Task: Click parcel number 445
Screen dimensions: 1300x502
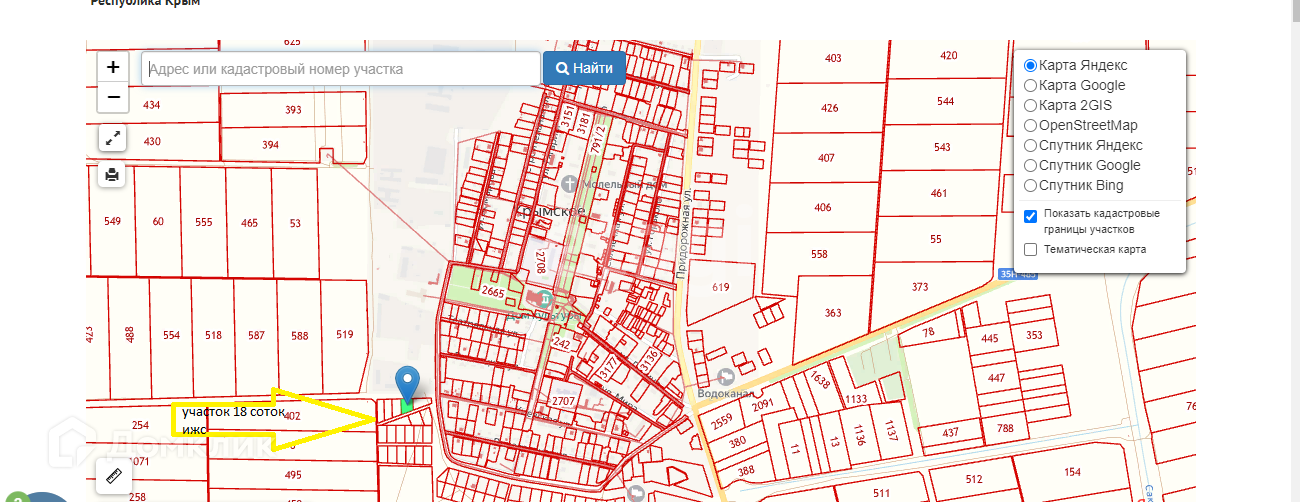Action: pos(990,339)
